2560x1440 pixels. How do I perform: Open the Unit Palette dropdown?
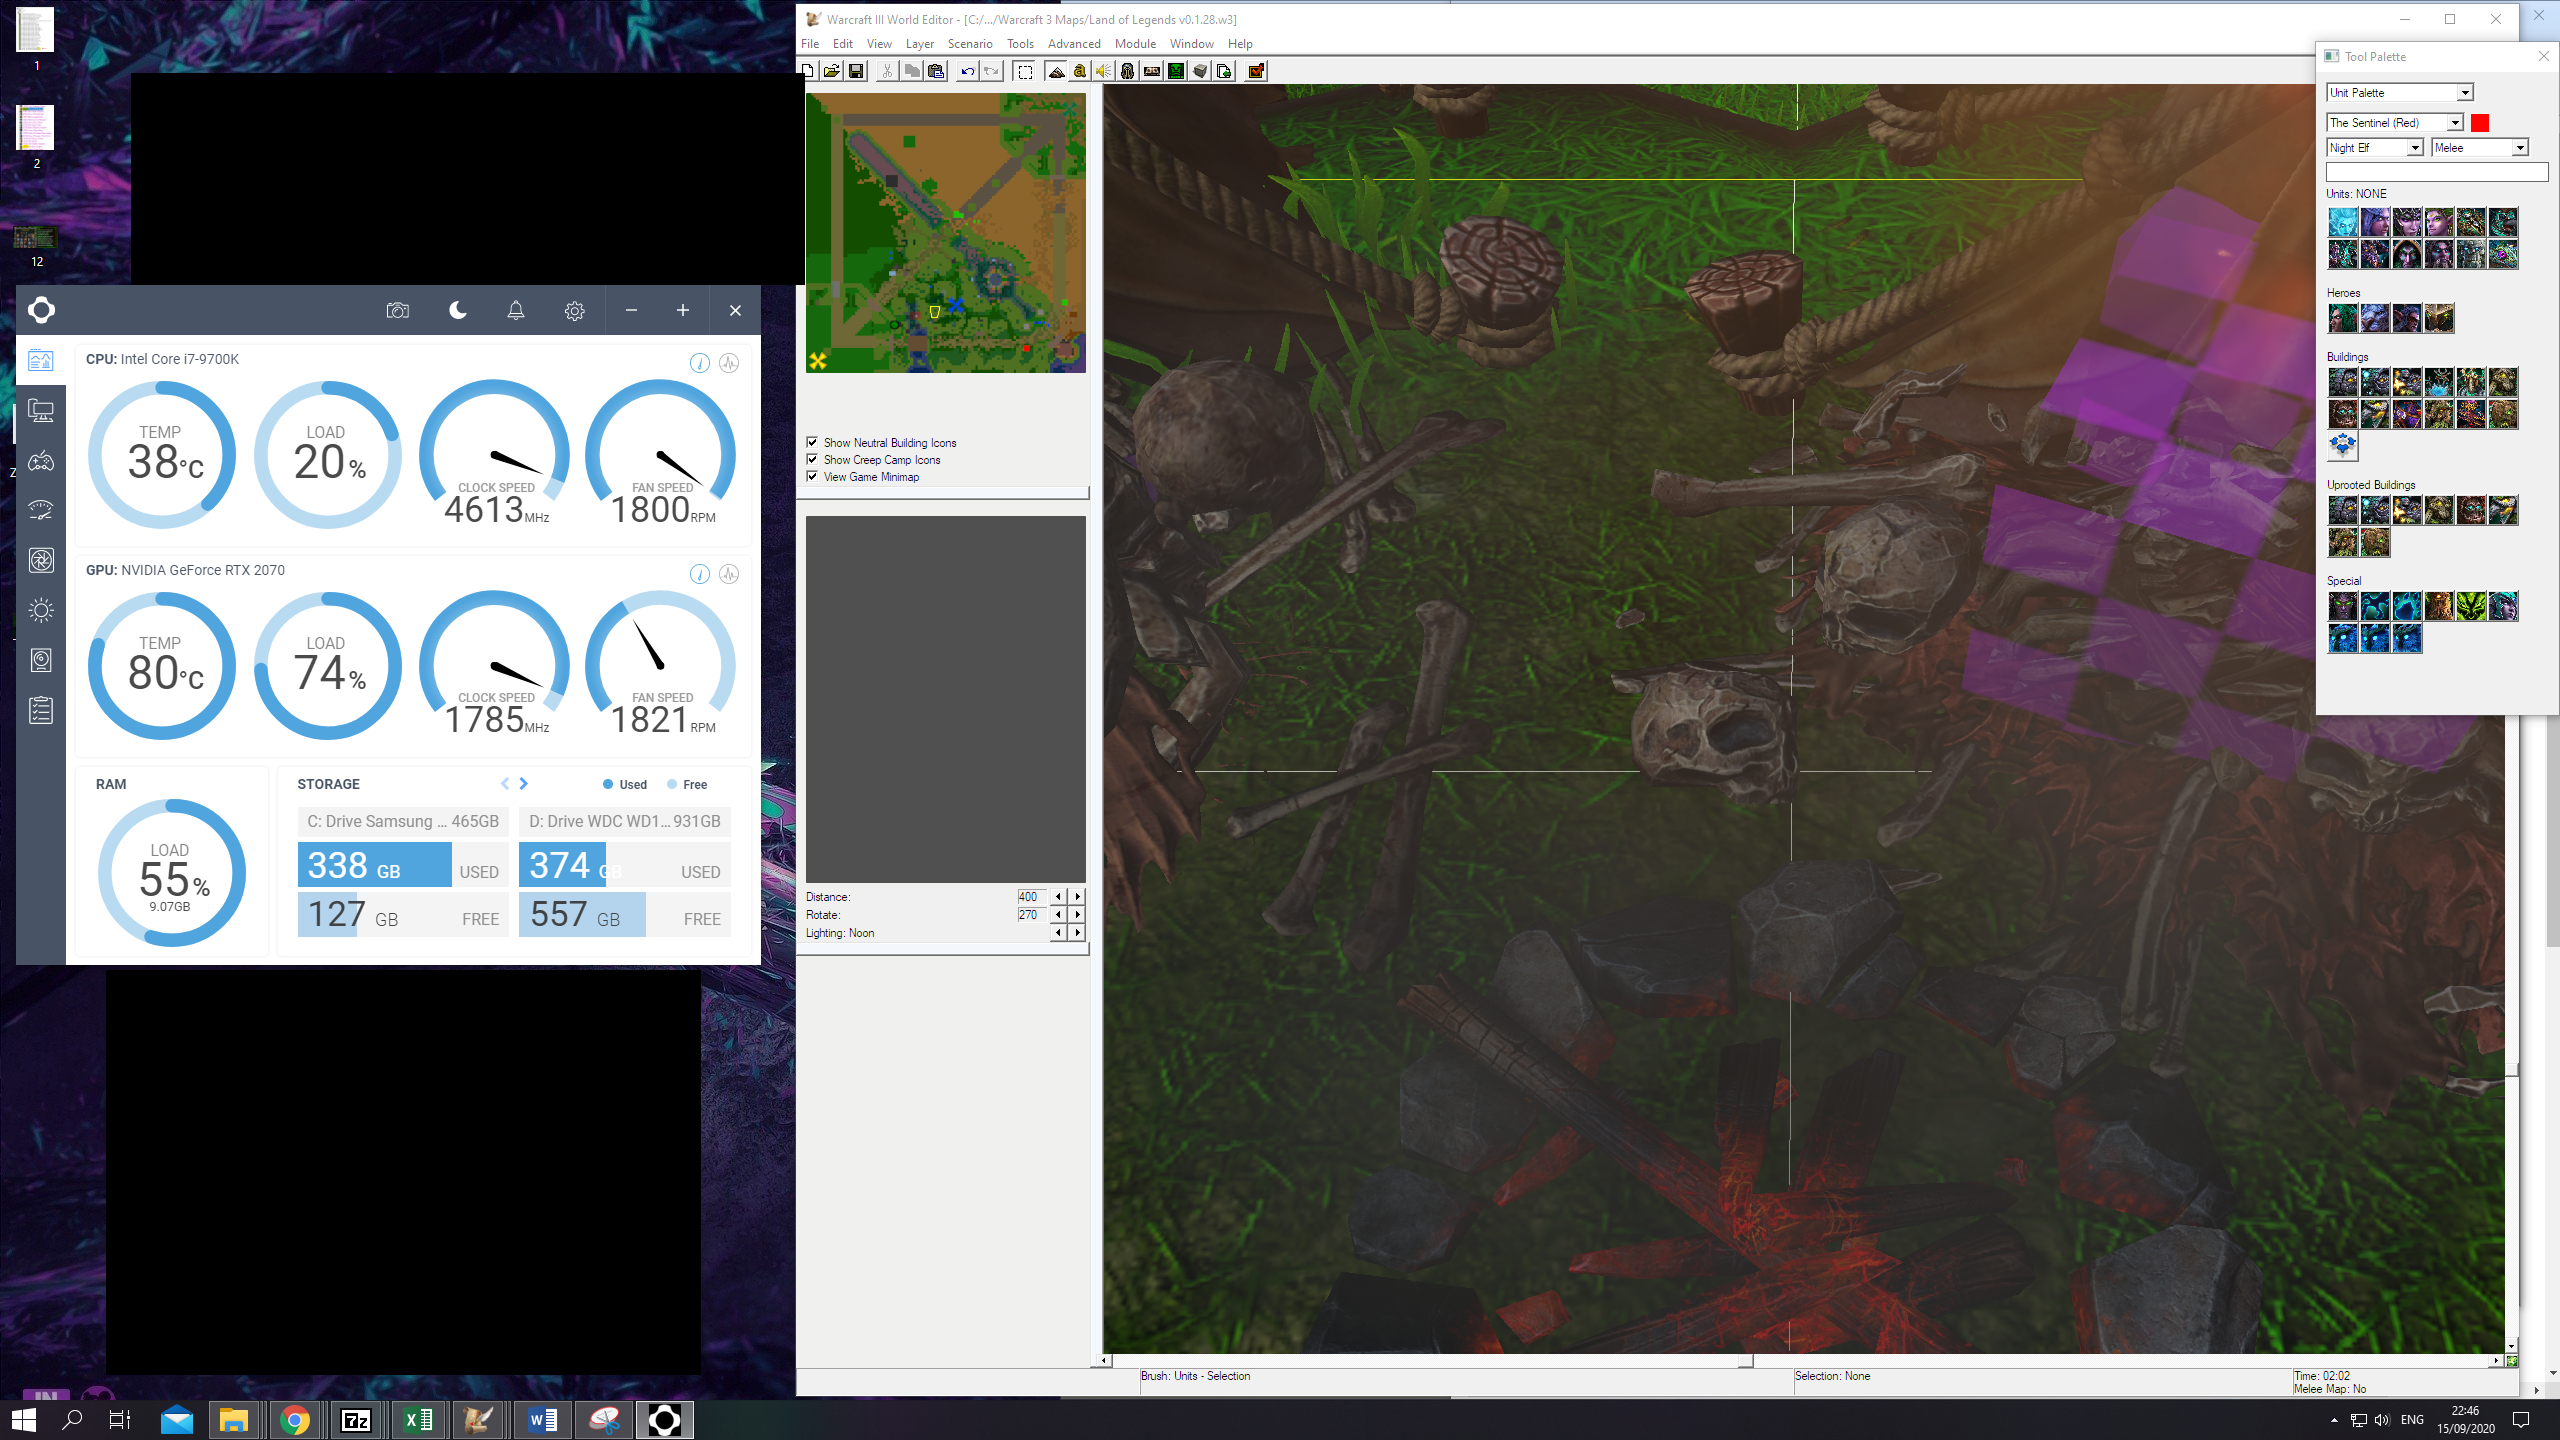[2400, 93]
